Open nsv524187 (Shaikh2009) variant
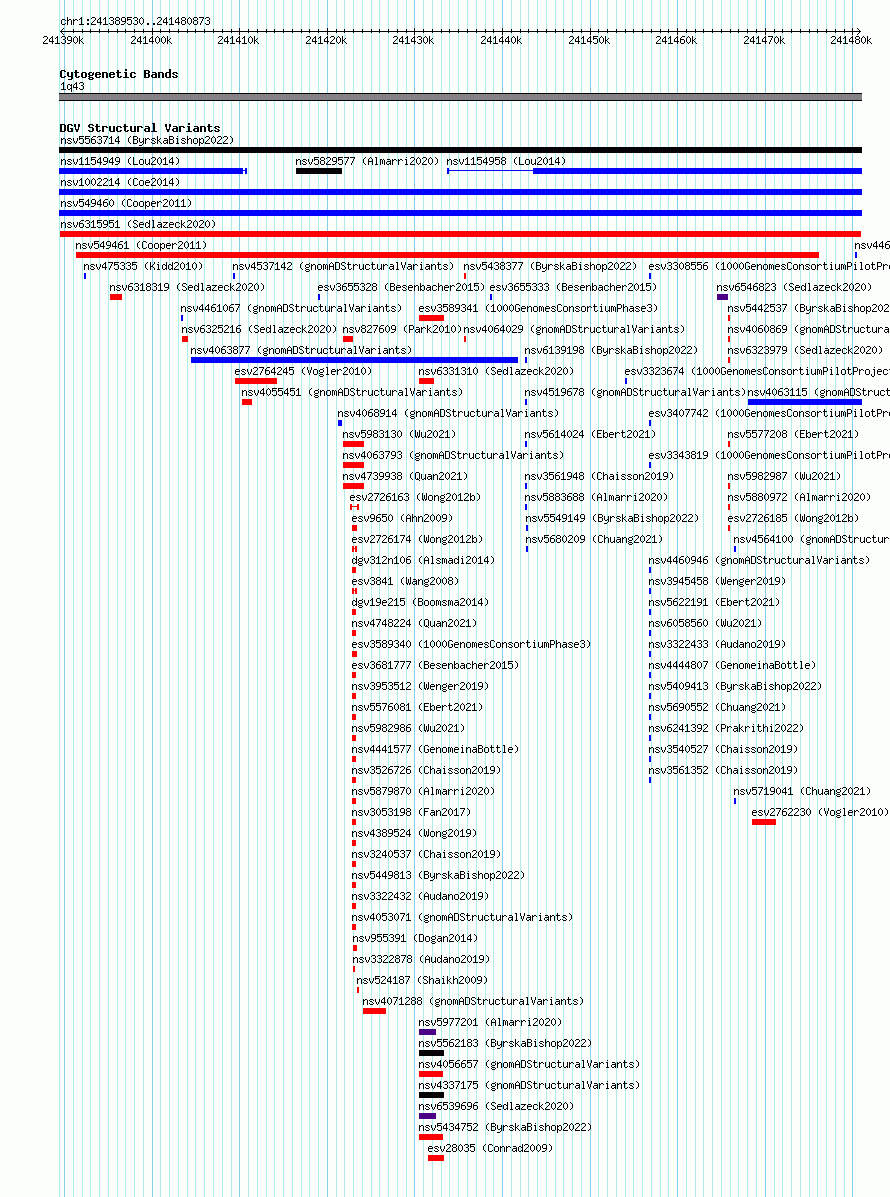The height and width of the screenshot is (1197, 890). click(x=422, y=980)
